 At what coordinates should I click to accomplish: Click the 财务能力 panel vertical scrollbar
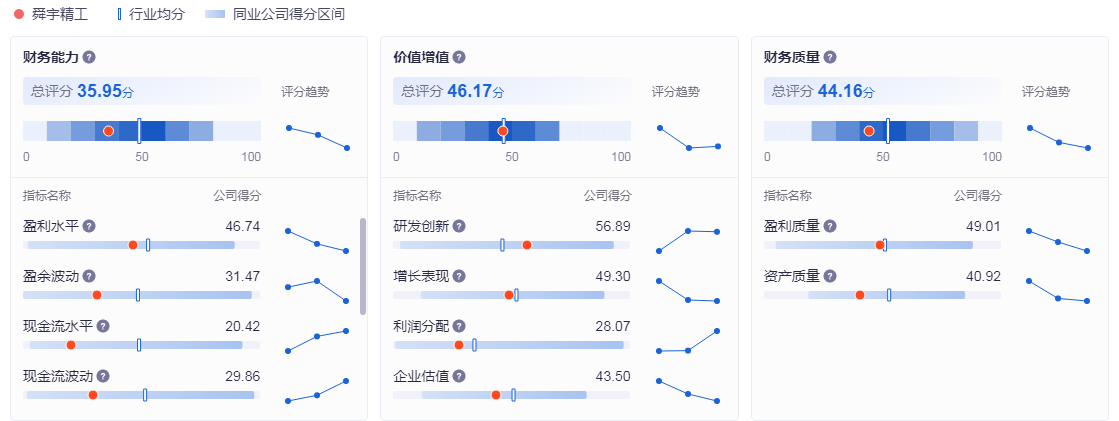(x=362, y=265)
